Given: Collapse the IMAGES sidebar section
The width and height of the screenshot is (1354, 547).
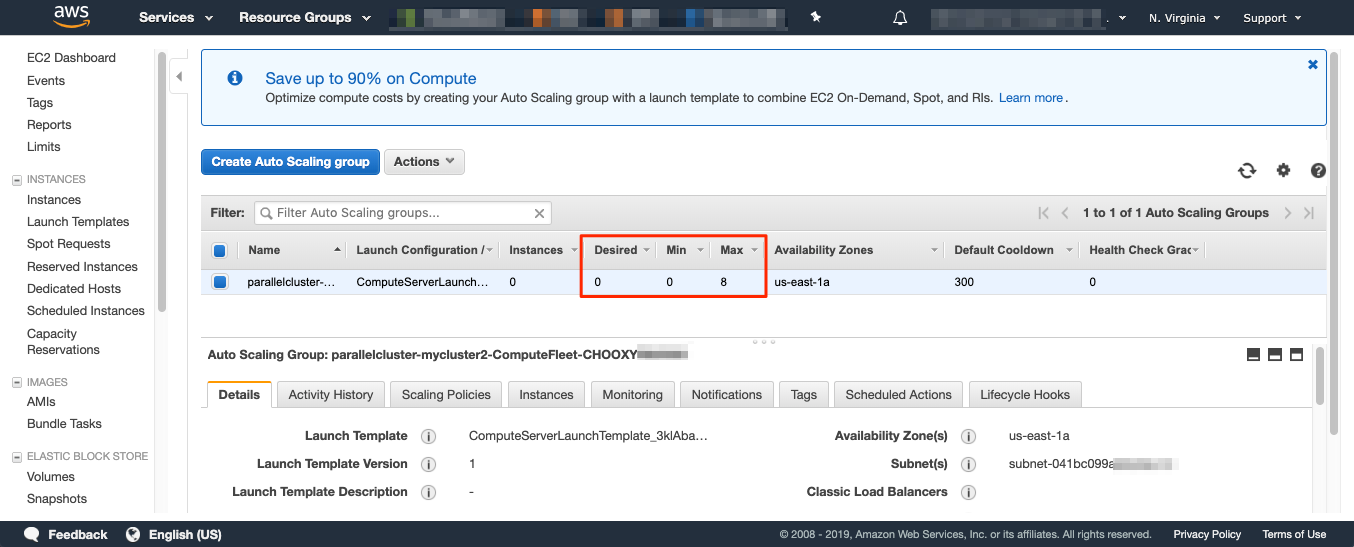Looking at the screenshot, I should pyautogui.click(x=17, y=383).
